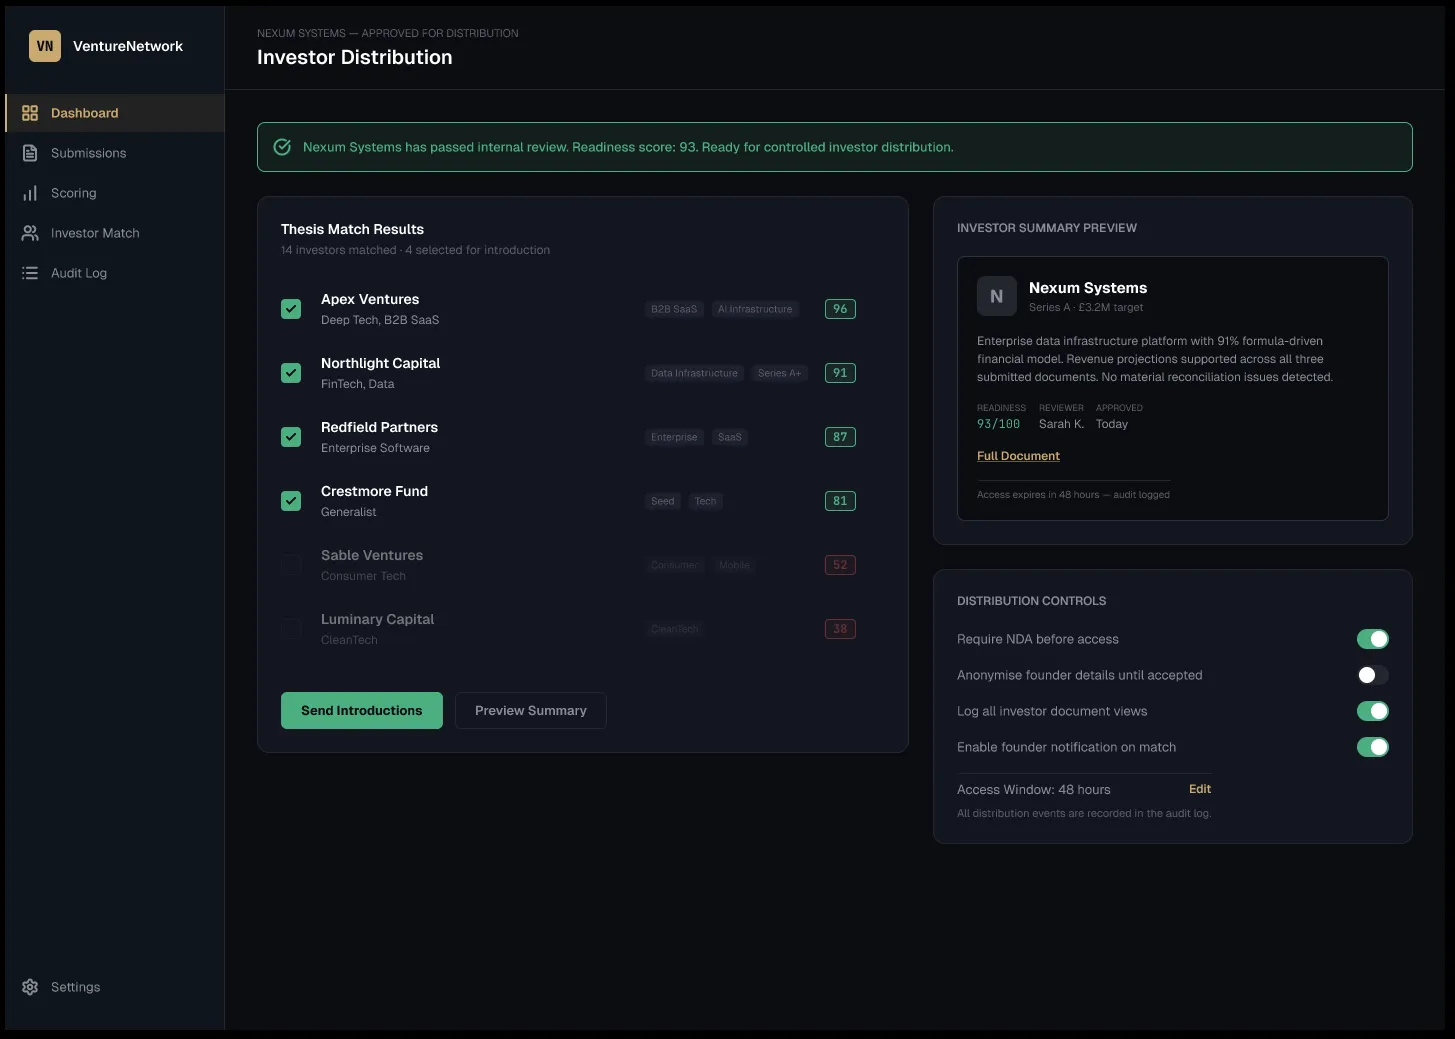Click the Data Infrastructure tag
The width and height of the screenshot is (1455, 1039).
[x=694, y=373]
